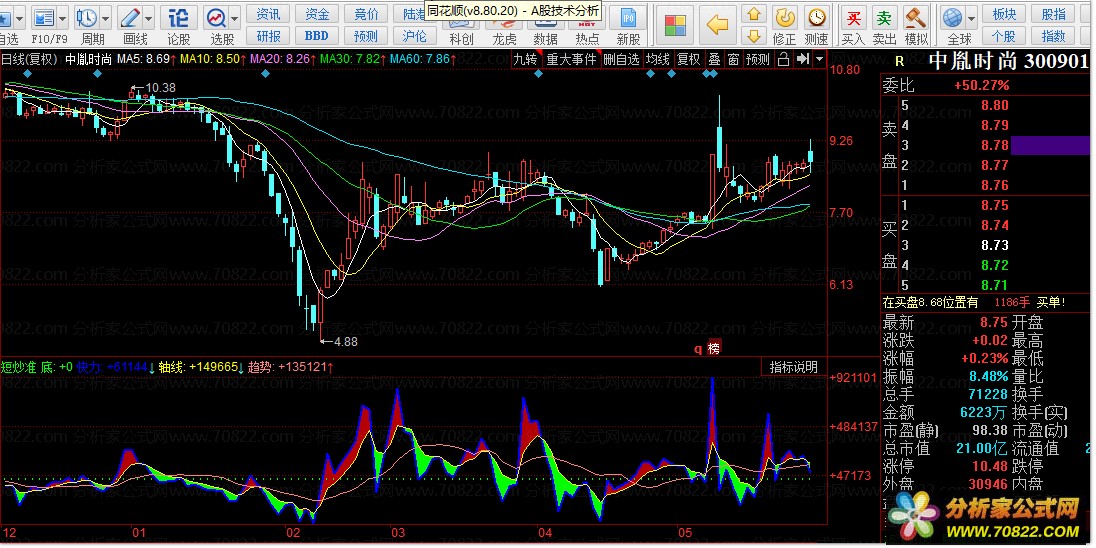The width and height of the screenshot is (1096, 548).
Task: Click the red q marker on the chart
Action: 697,349
